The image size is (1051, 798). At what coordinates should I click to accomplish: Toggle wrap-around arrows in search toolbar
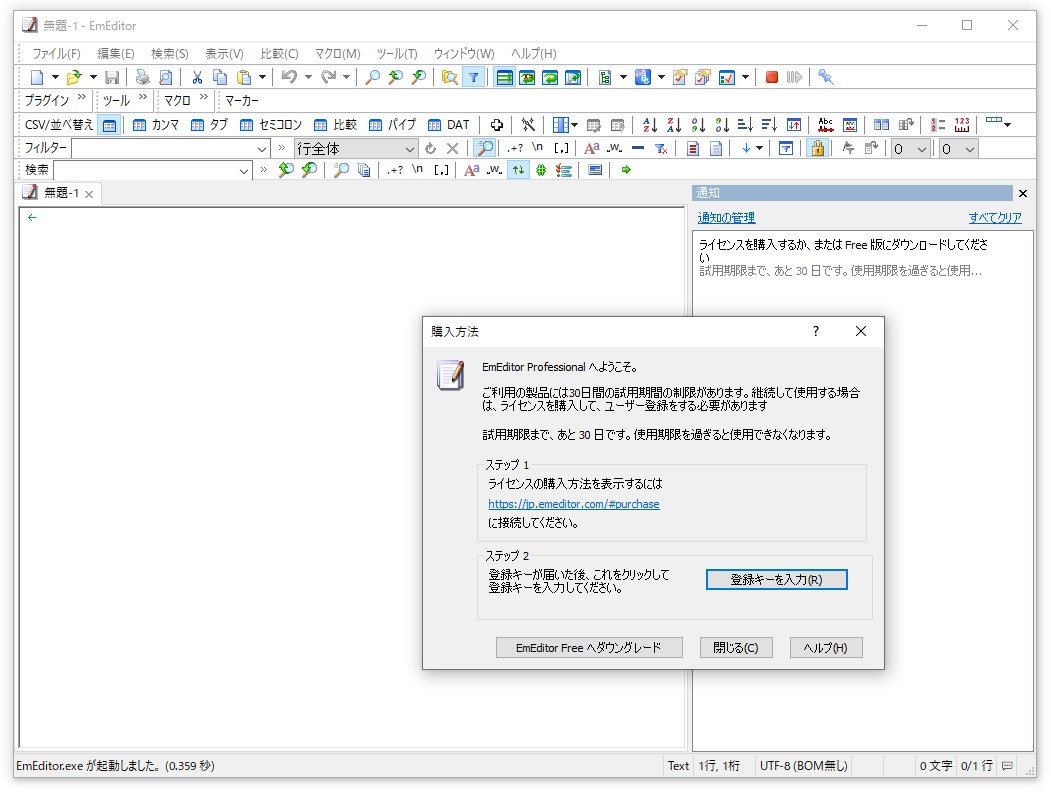(x=518, y=170)
